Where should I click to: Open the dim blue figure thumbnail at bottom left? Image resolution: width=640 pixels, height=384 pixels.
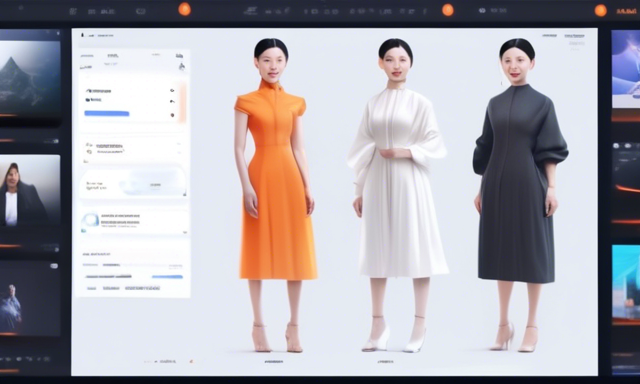click(30, 298)
